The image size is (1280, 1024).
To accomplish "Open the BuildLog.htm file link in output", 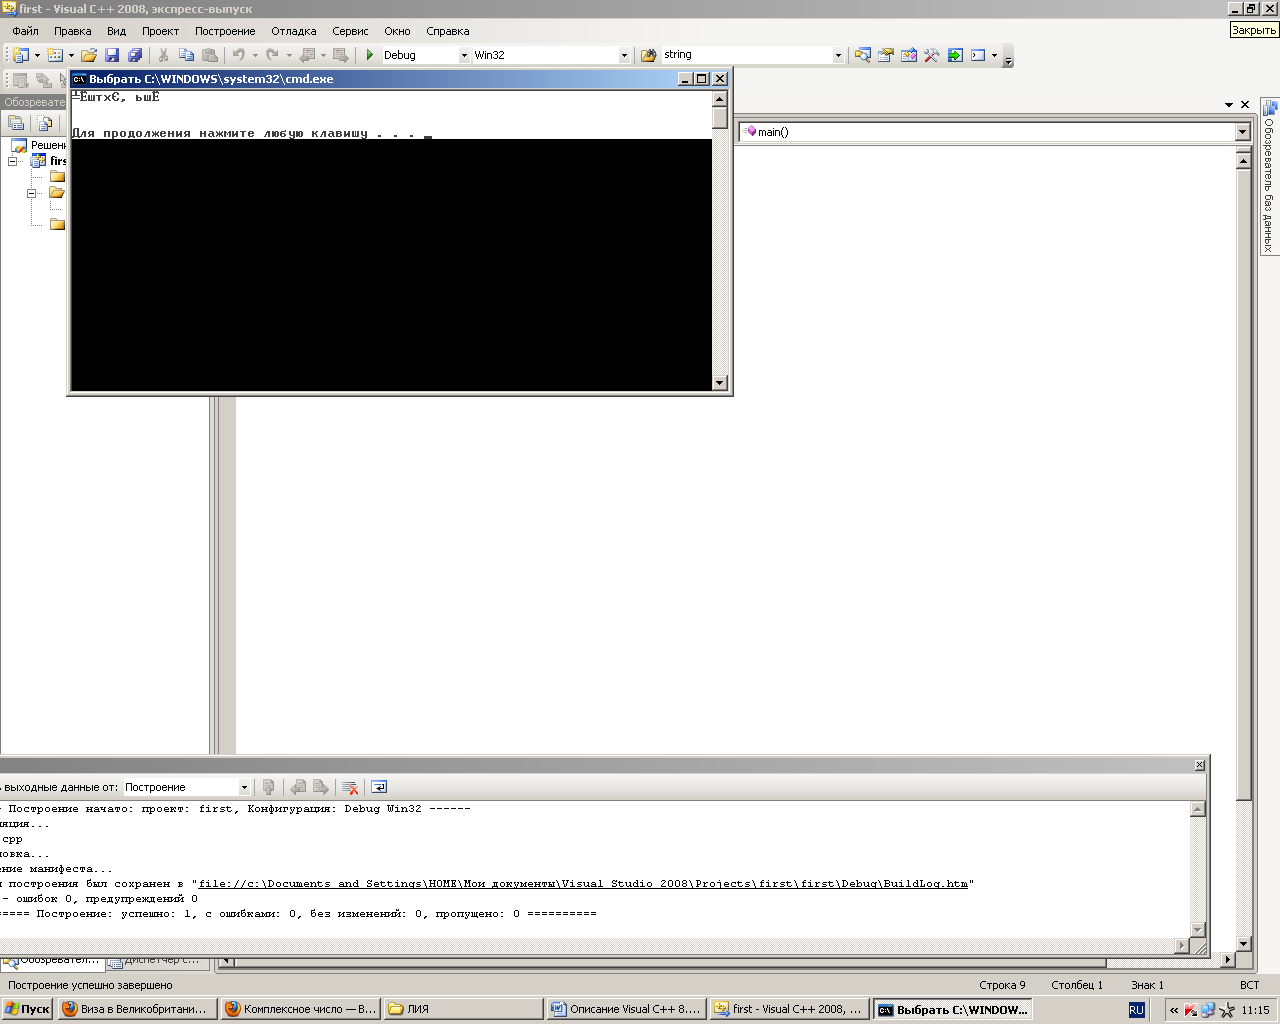I will pos(583,884).
